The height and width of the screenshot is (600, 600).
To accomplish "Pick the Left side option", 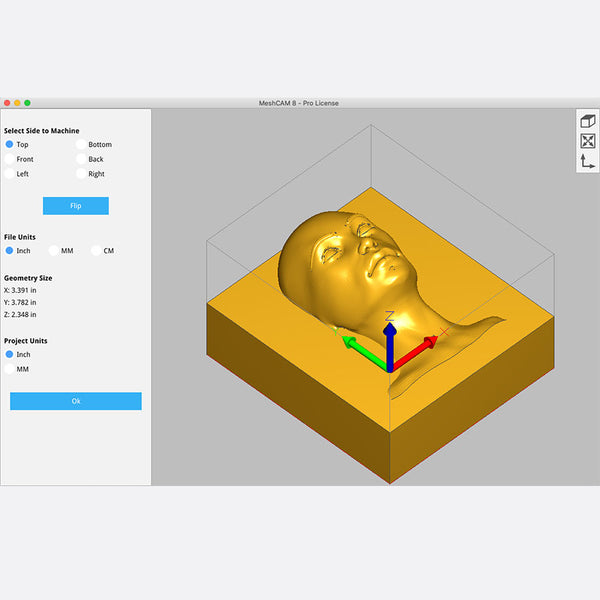I will (9, 174).
